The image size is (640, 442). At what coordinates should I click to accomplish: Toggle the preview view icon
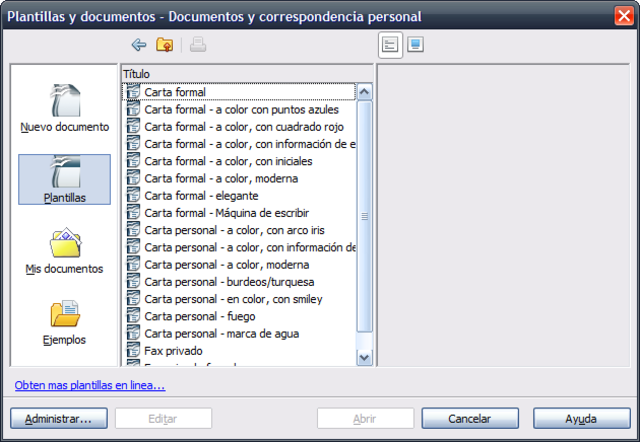pos(416,44)
